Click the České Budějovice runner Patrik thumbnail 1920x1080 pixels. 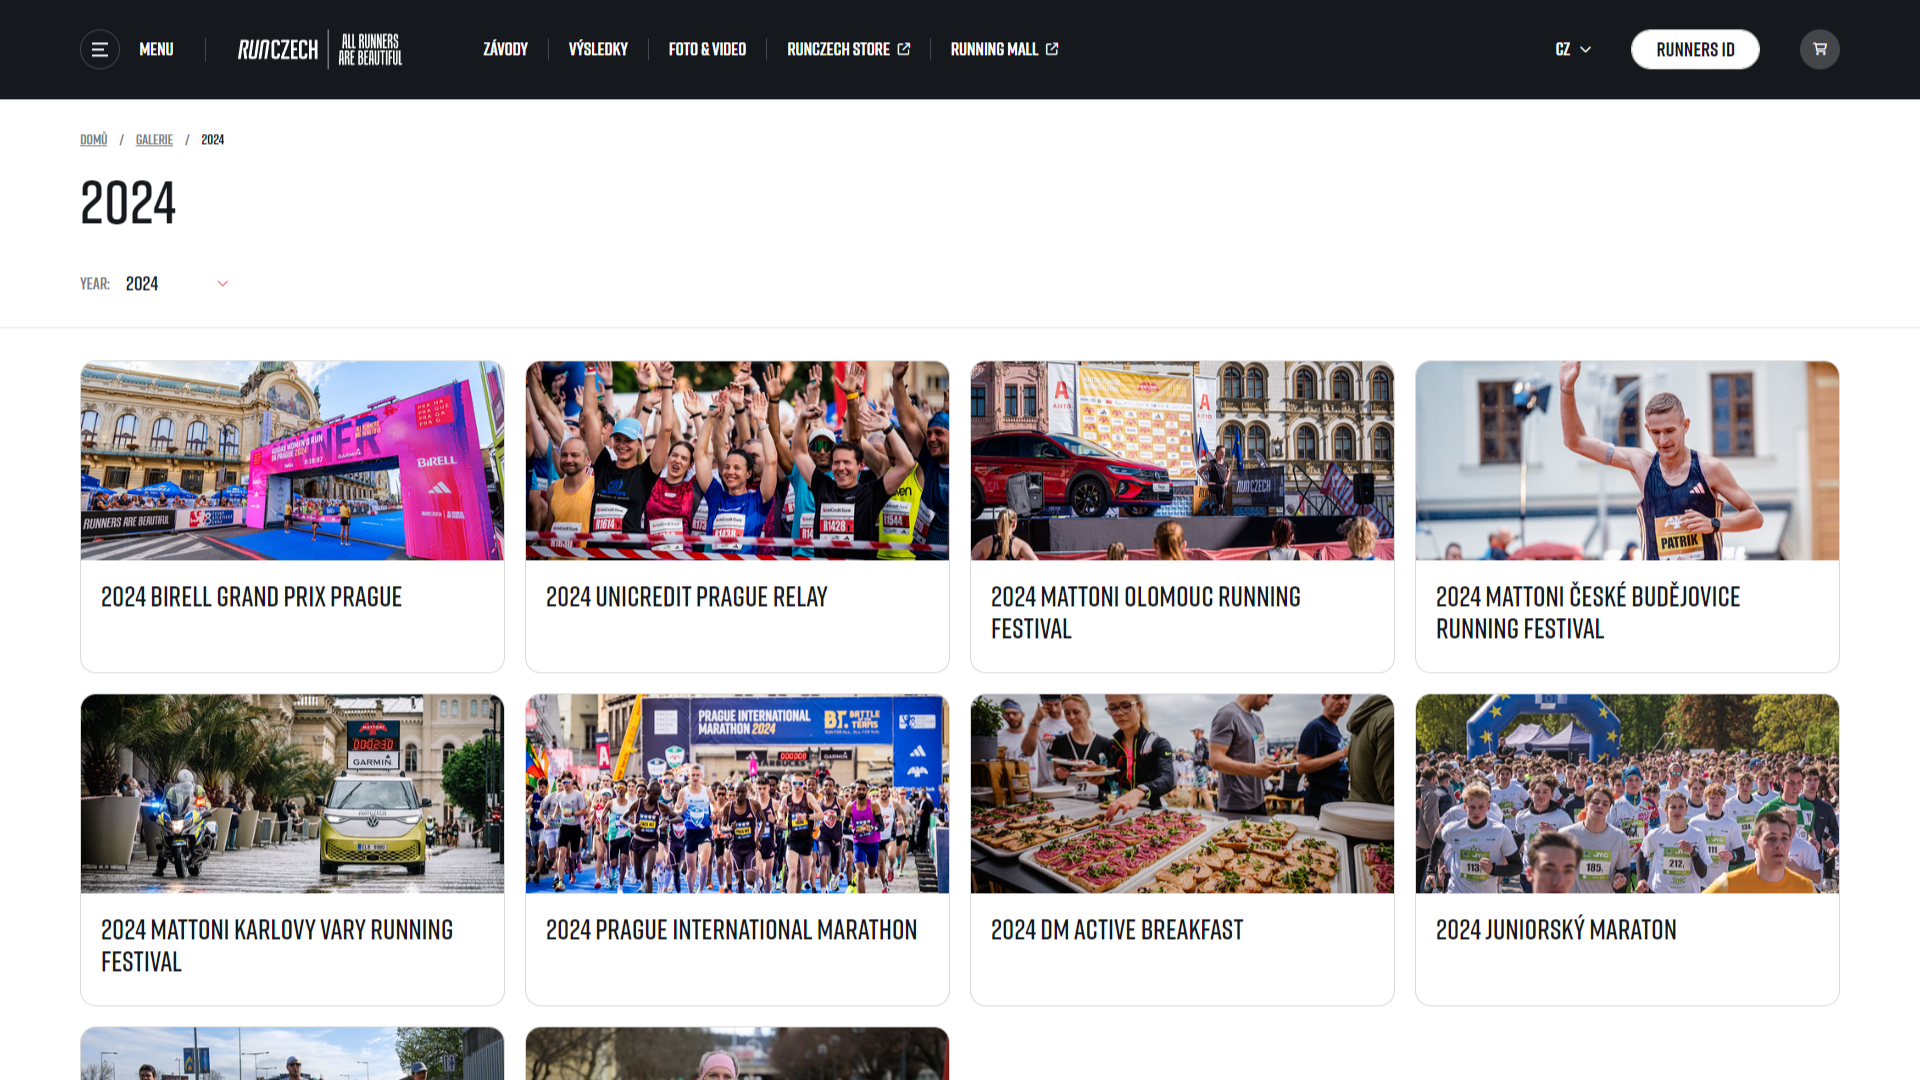pyautogui.click(x=1627, y=460)
